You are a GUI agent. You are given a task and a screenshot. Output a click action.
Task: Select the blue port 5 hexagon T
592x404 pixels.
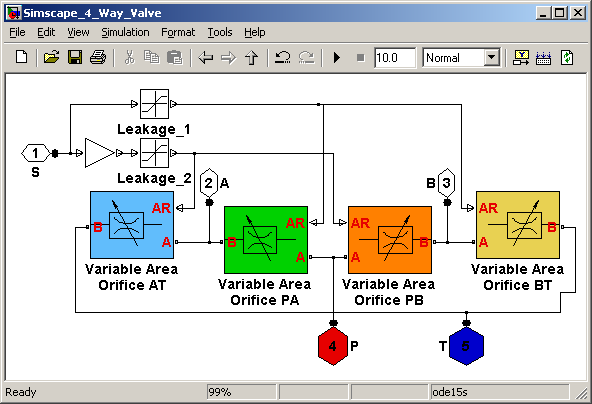[x=466, y=346]
